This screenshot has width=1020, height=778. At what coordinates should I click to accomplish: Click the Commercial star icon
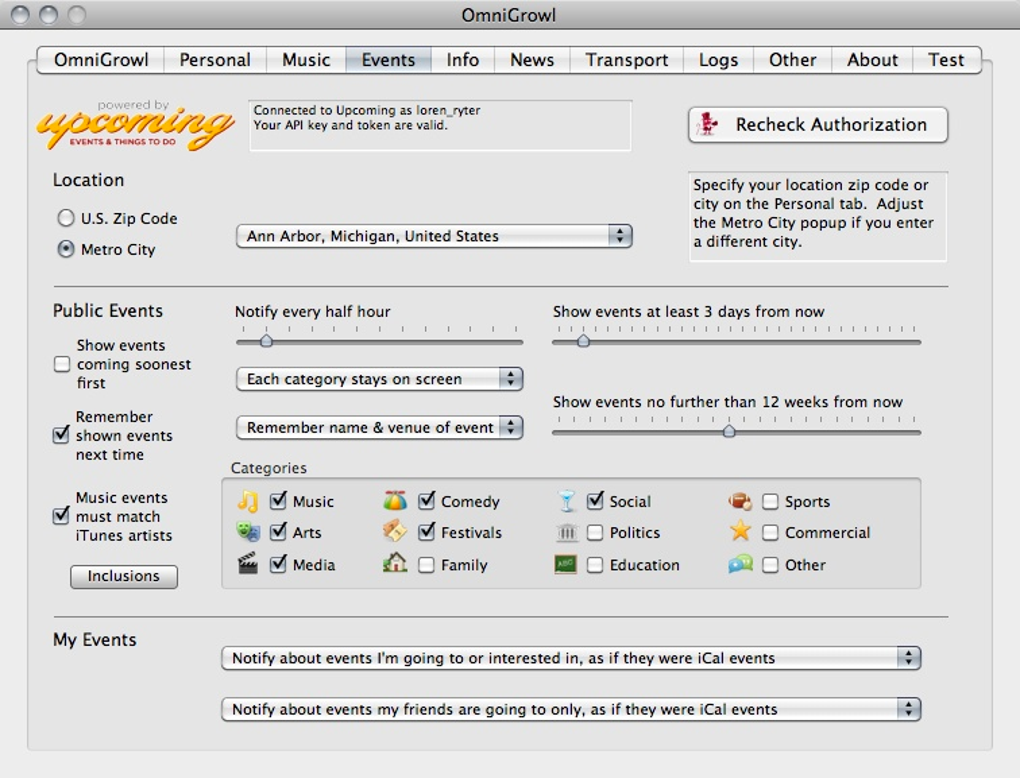[740, 531]
